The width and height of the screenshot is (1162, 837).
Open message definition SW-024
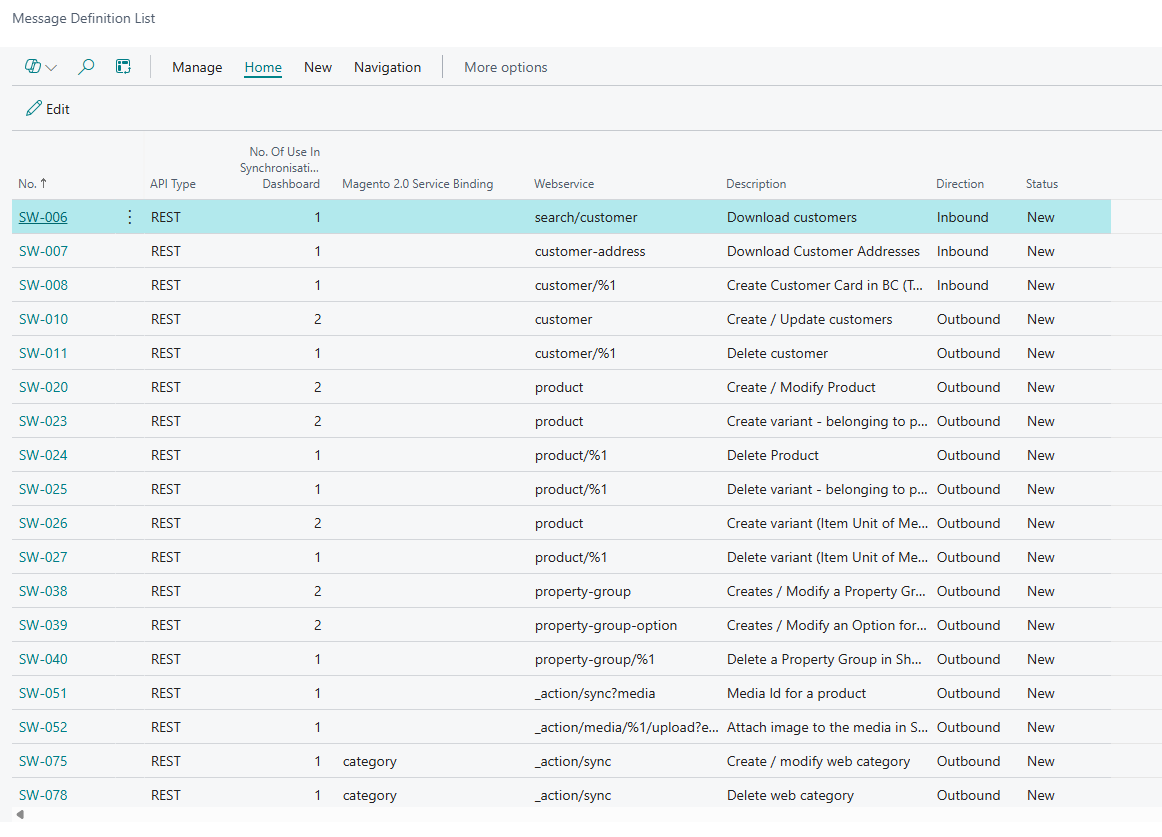(x=43, y=455)
